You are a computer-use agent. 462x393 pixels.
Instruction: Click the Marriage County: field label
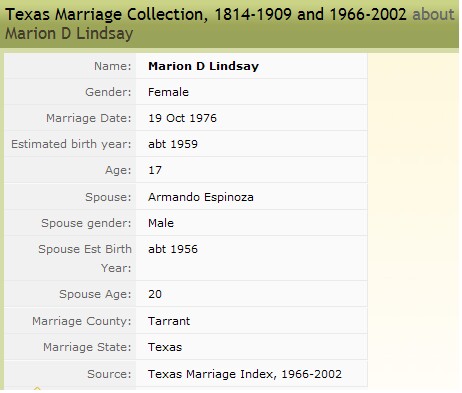coord(82,321)
